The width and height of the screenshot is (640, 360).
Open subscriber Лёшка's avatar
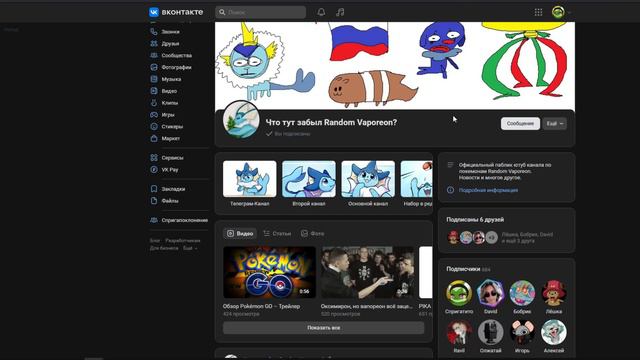coord(554,293)
